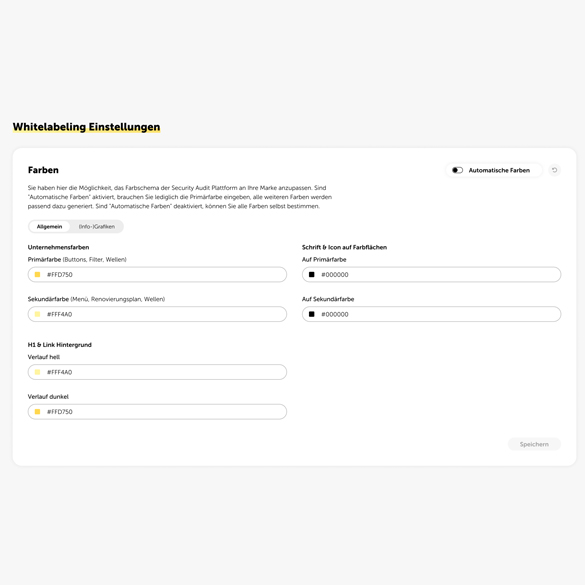Switch to the Allgemein tab
This screenshot has width=585, height=585.
[49, 226]
